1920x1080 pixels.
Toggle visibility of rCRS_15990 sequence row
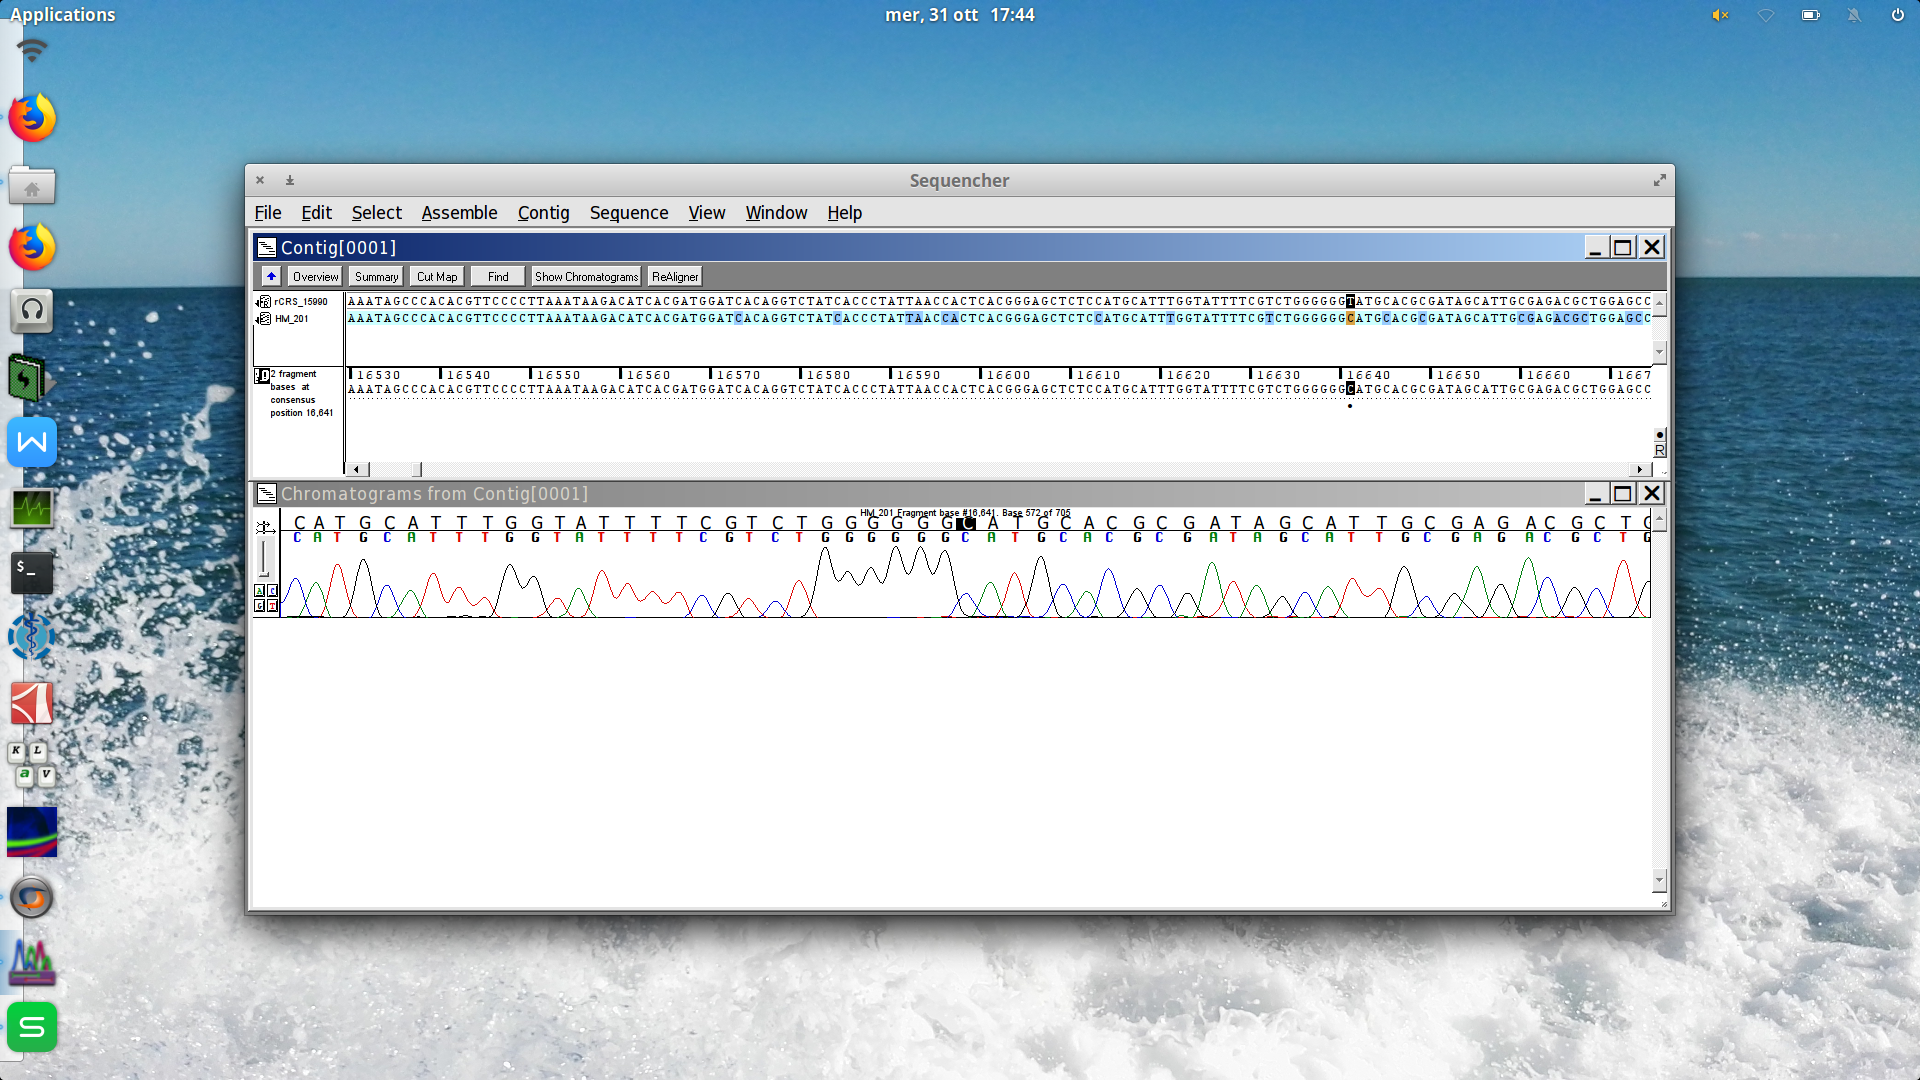pos(262,301)
